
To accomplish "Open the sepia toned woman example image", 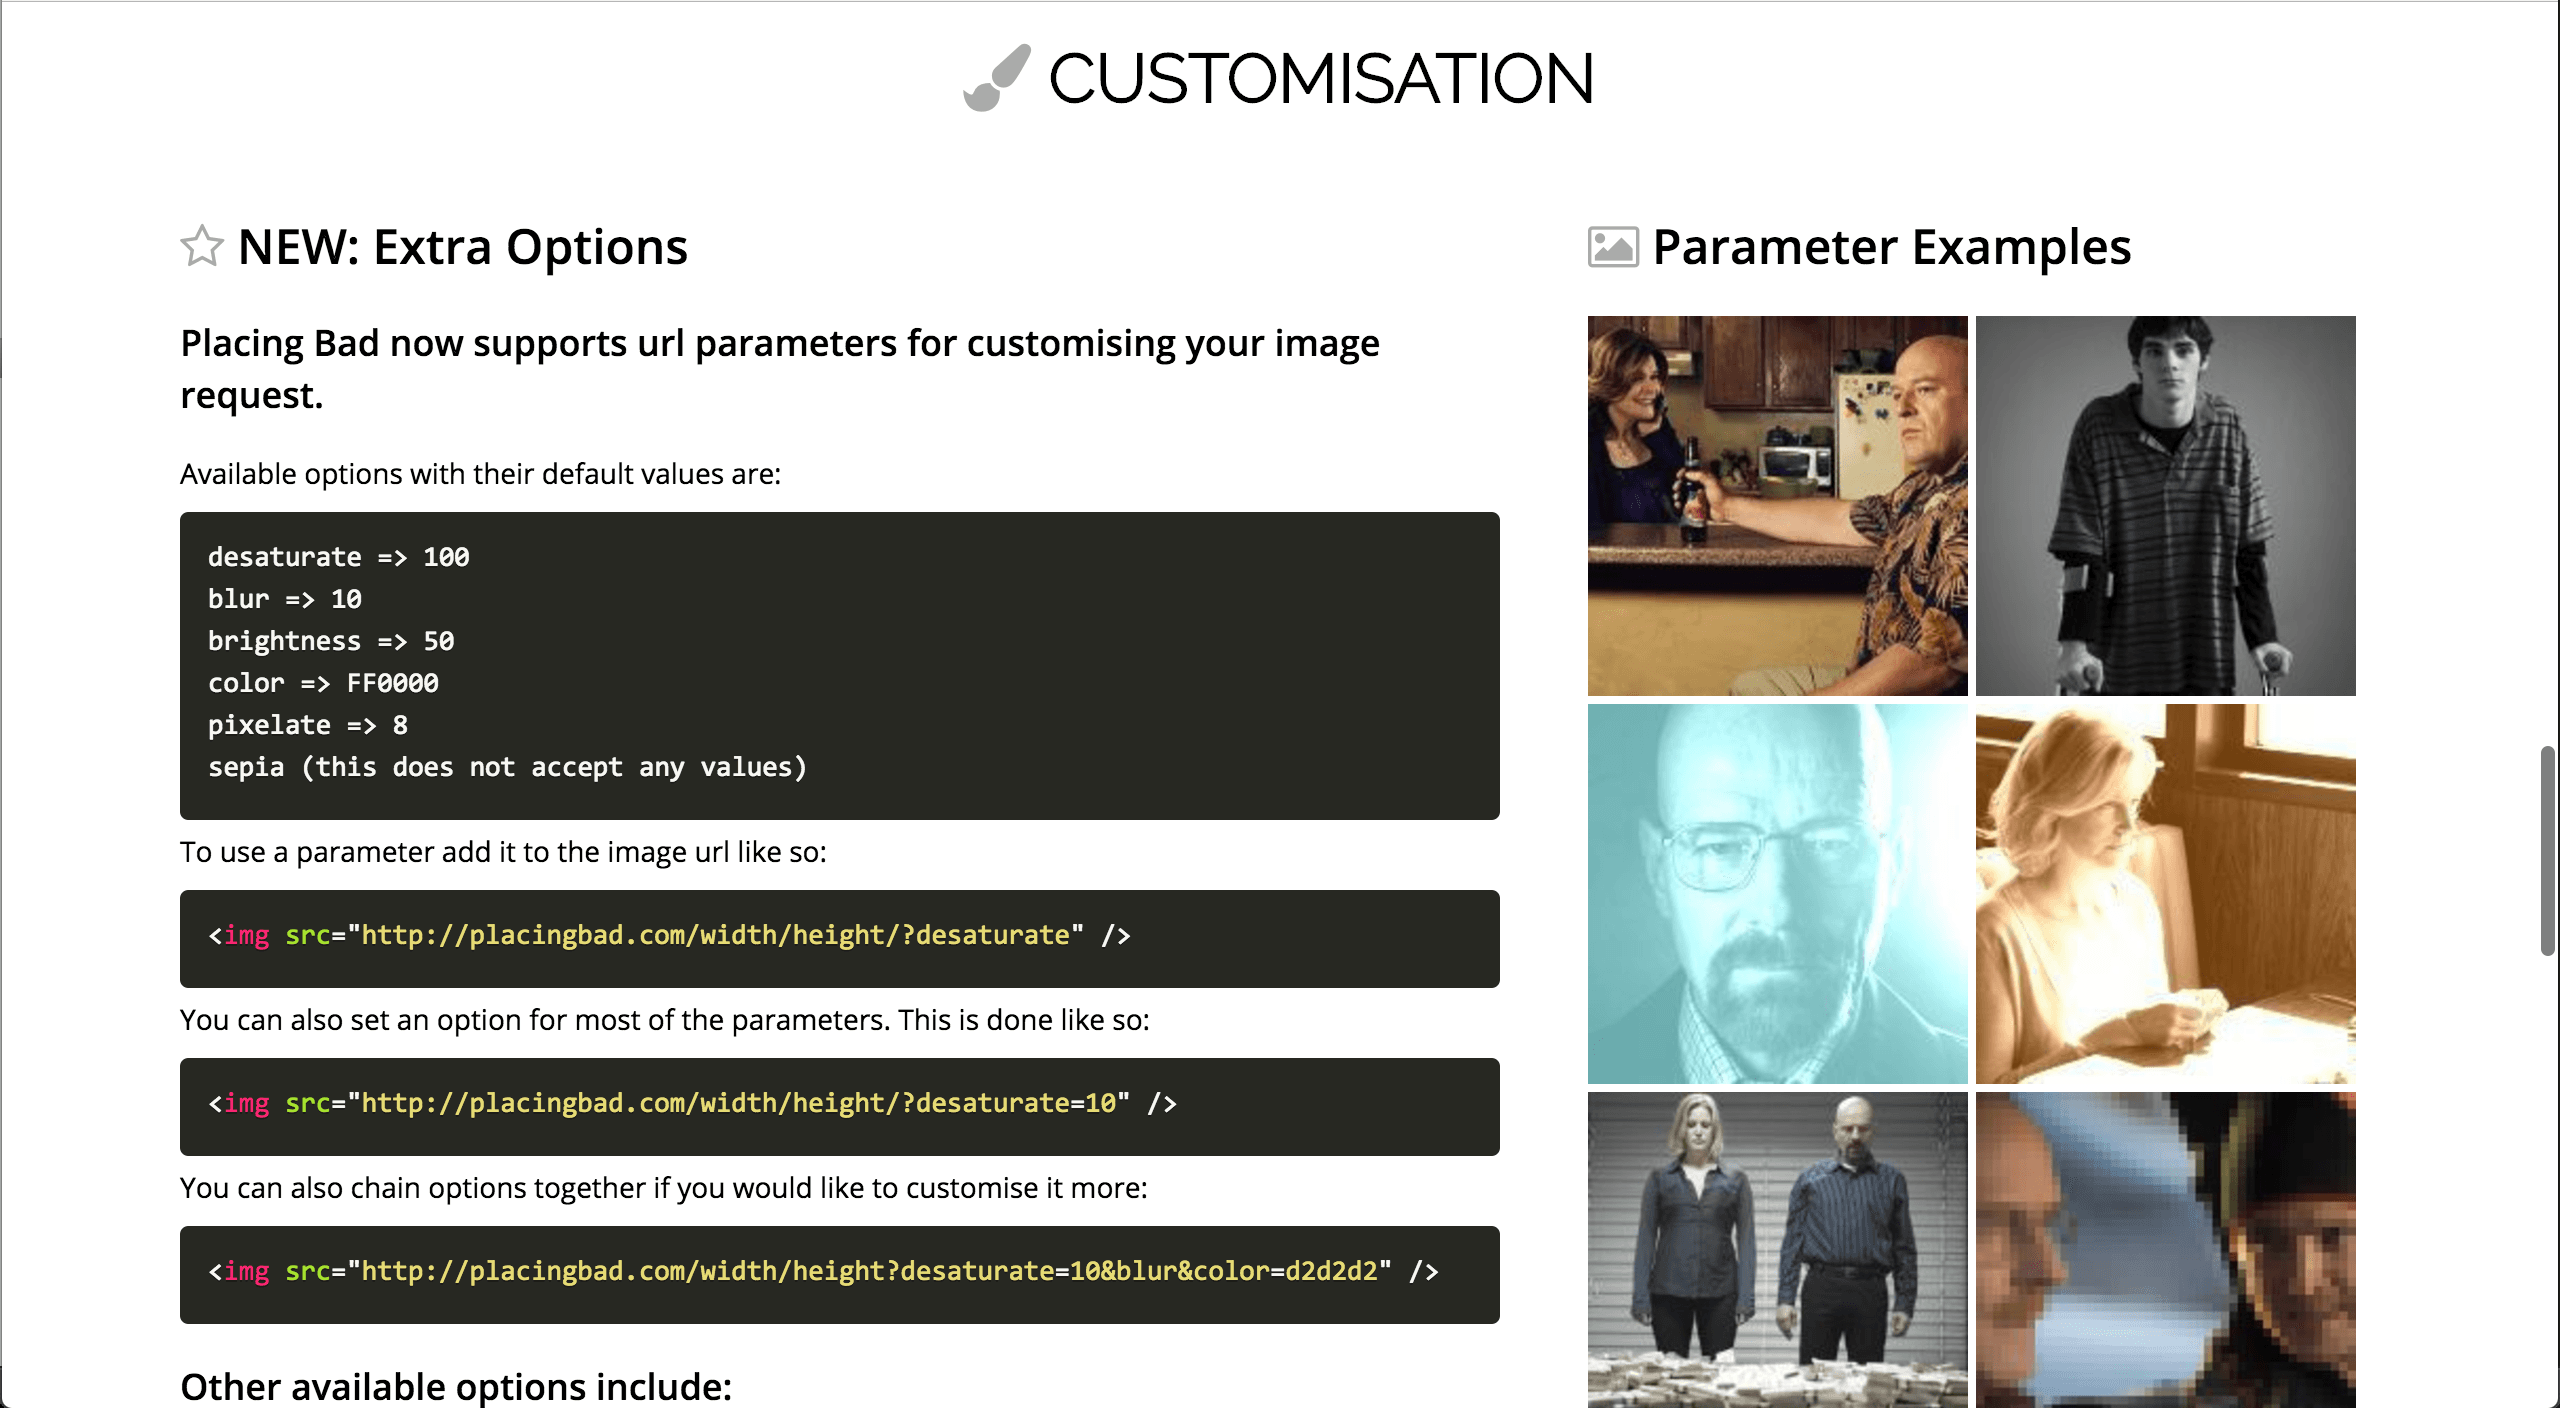I will 2165,893.
